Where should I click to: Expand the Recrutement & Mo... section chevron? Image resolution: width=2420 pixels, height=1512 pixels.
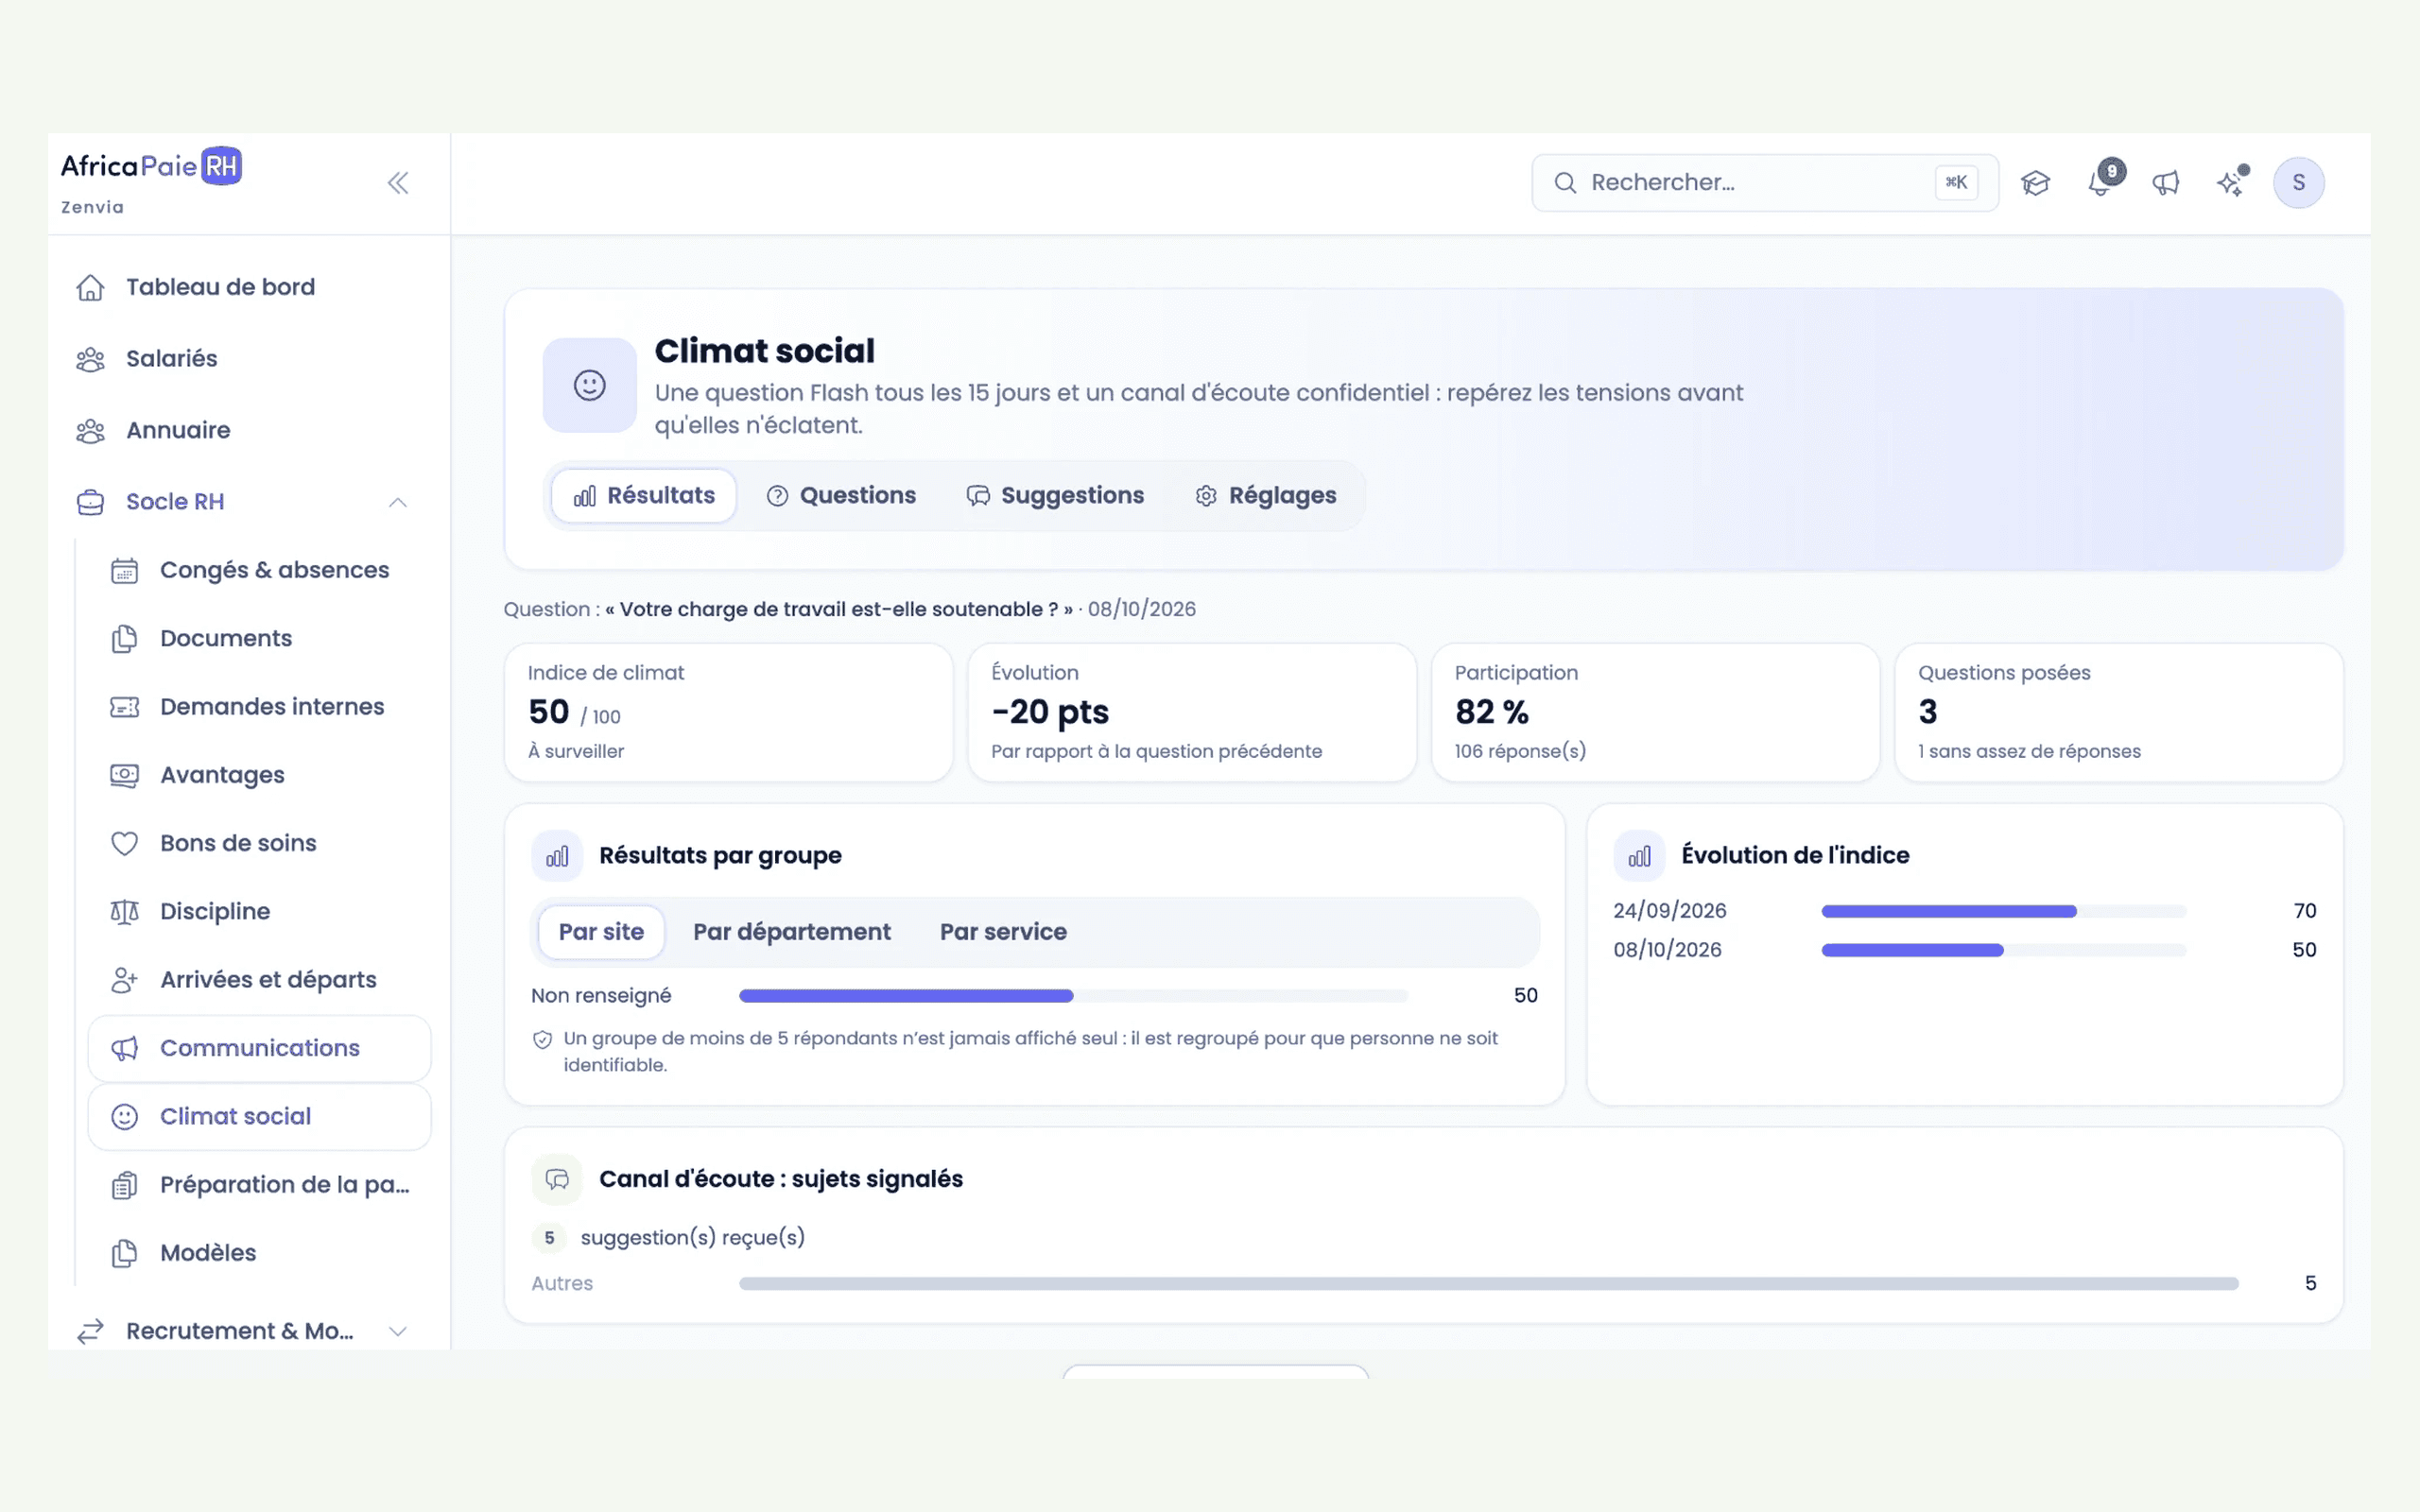(398, 1331)
